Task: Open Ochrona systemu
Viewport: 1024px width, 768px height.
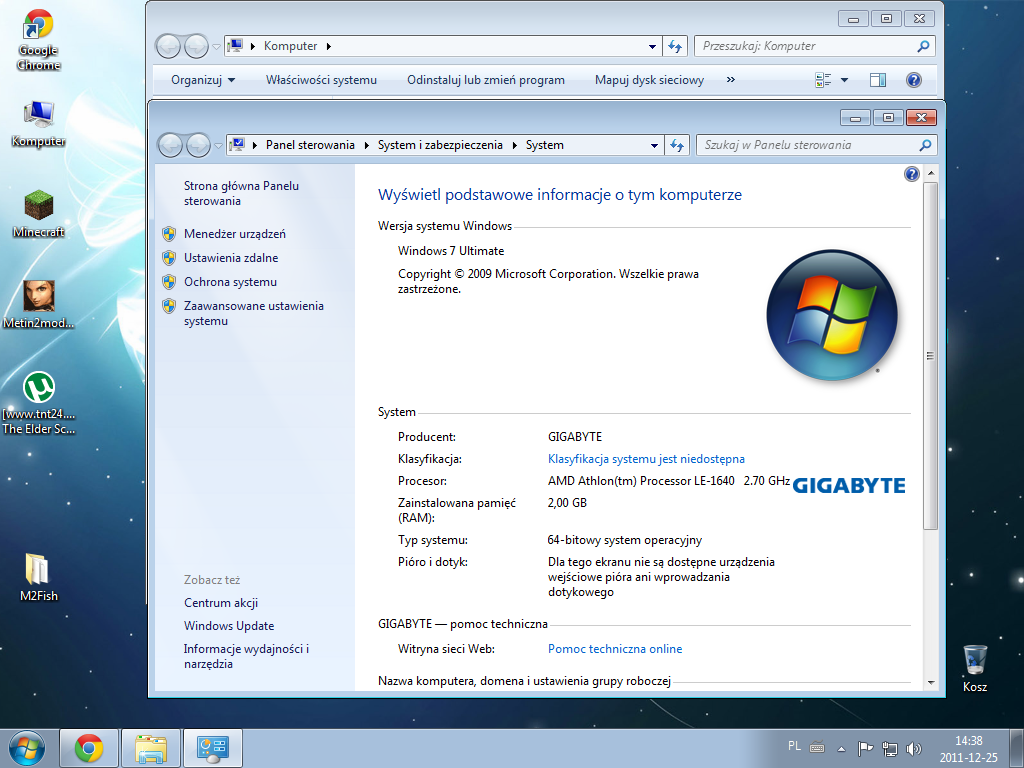Action: [230, 282]
